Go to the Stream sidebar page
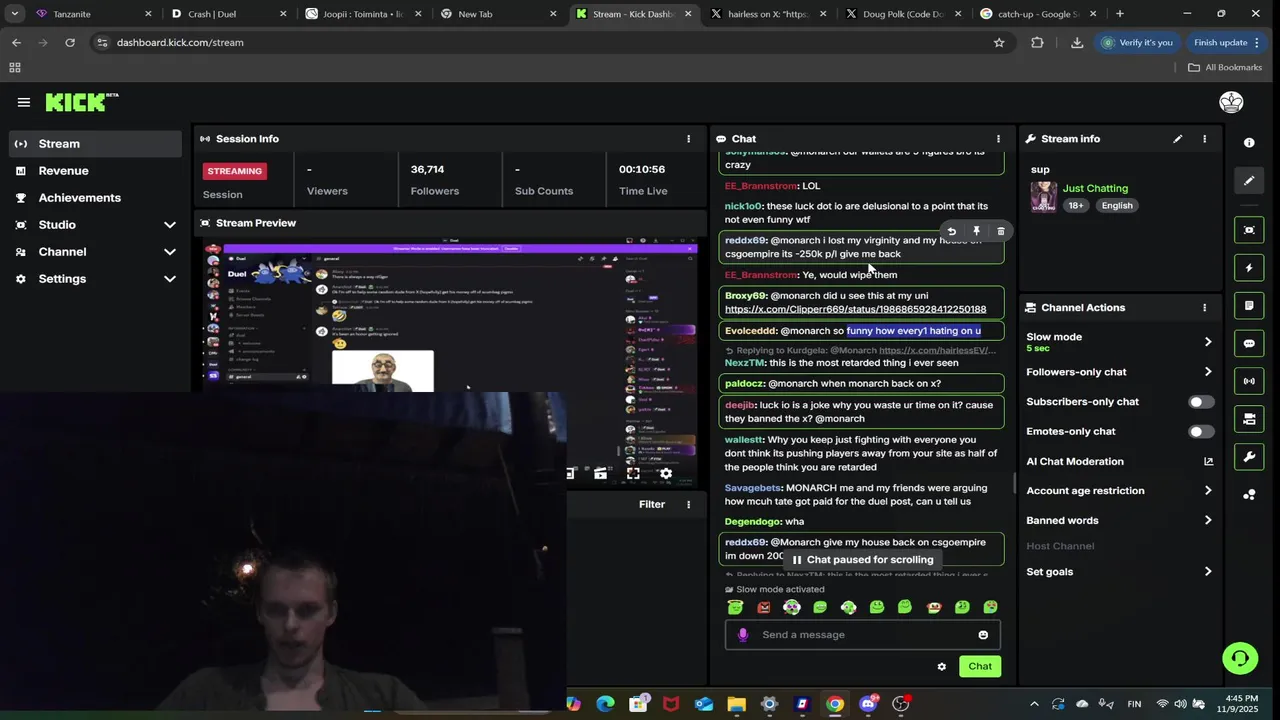Screen dimensions: 1280x720 [x=96, y=144]
